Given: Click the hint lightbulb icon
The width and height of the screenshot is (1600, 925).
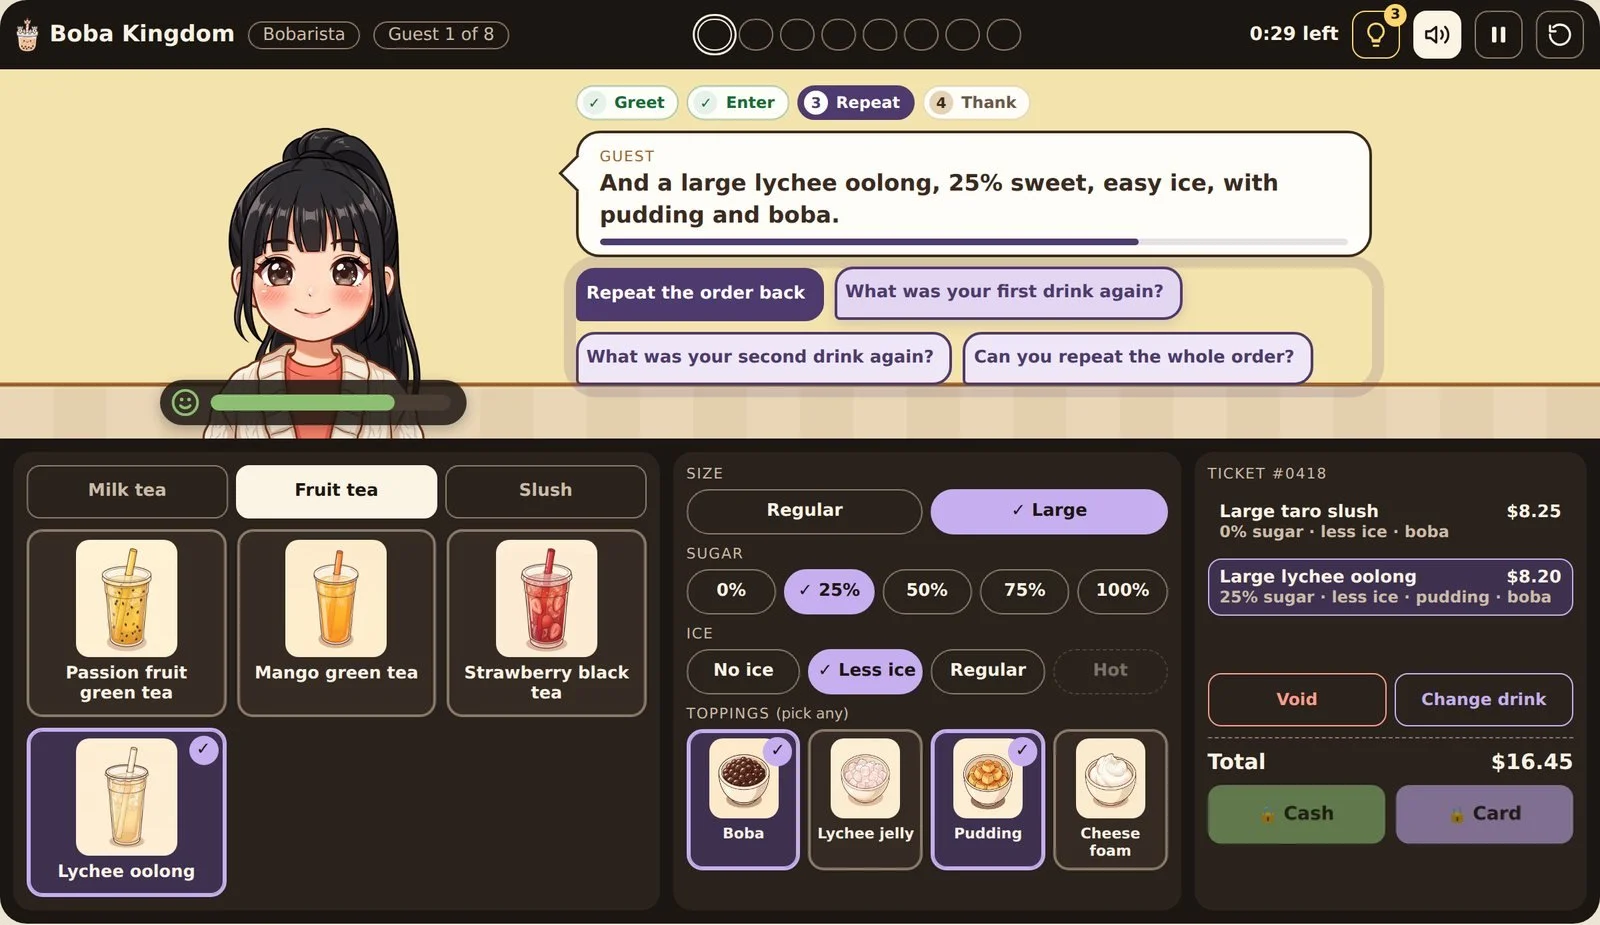Looking at the screenshot, I should 1375,35.
